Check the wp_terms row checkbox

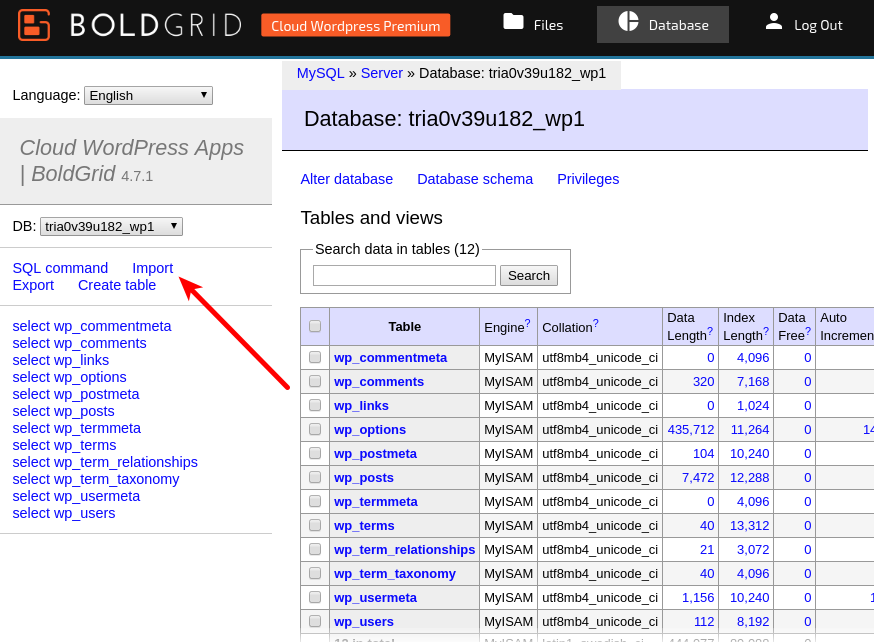pyautogui.click(x=315, y=525)
